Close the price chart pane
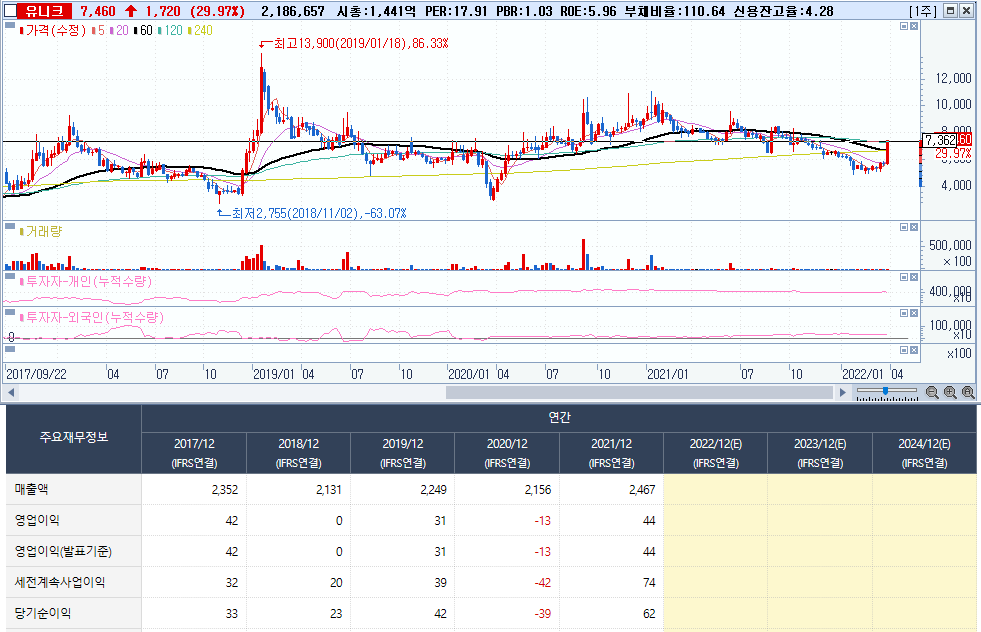Viewport: 981px width, 632px height. tap(914, 26)
